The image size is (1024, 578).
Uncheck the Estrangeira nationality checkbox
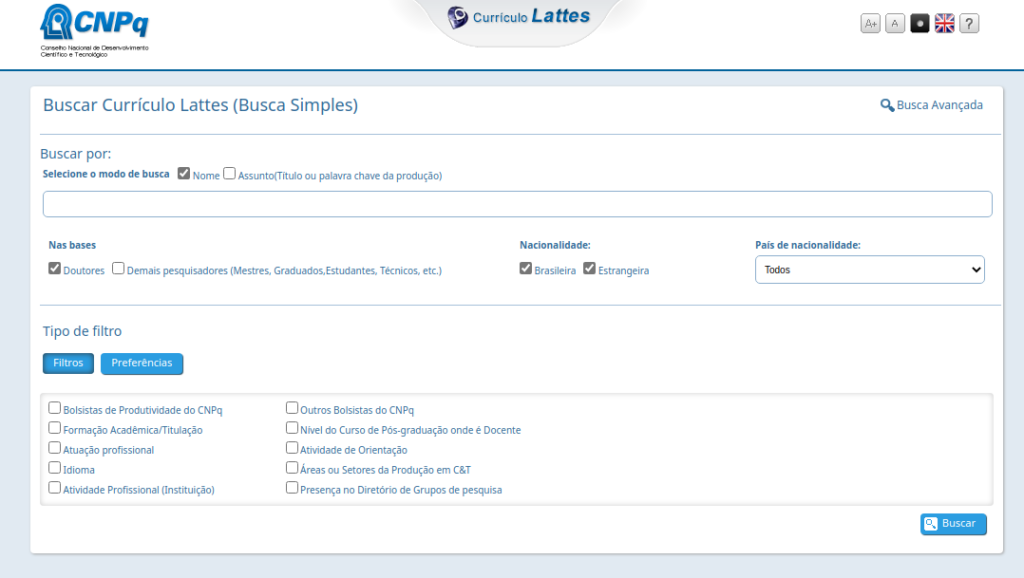click(590, 269)
